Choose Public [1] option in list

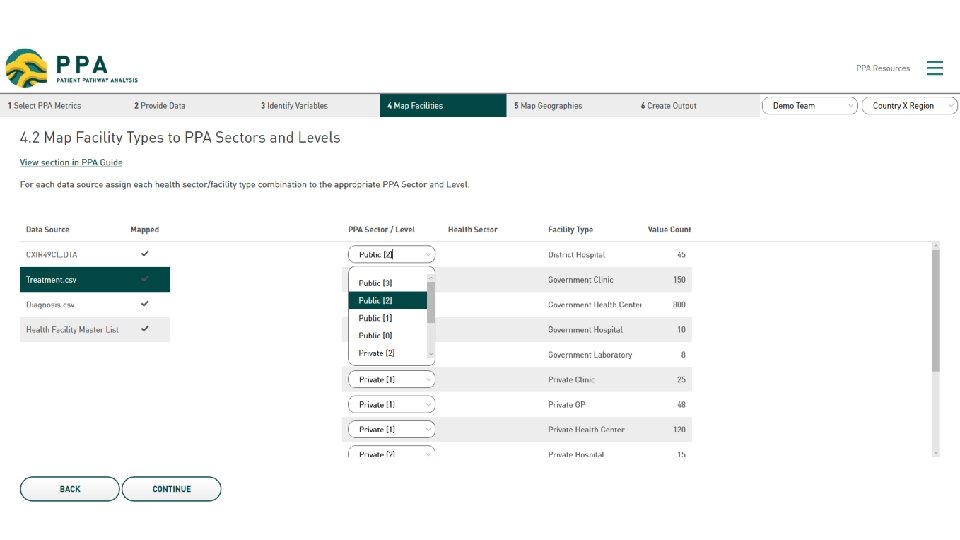(388, 318)
